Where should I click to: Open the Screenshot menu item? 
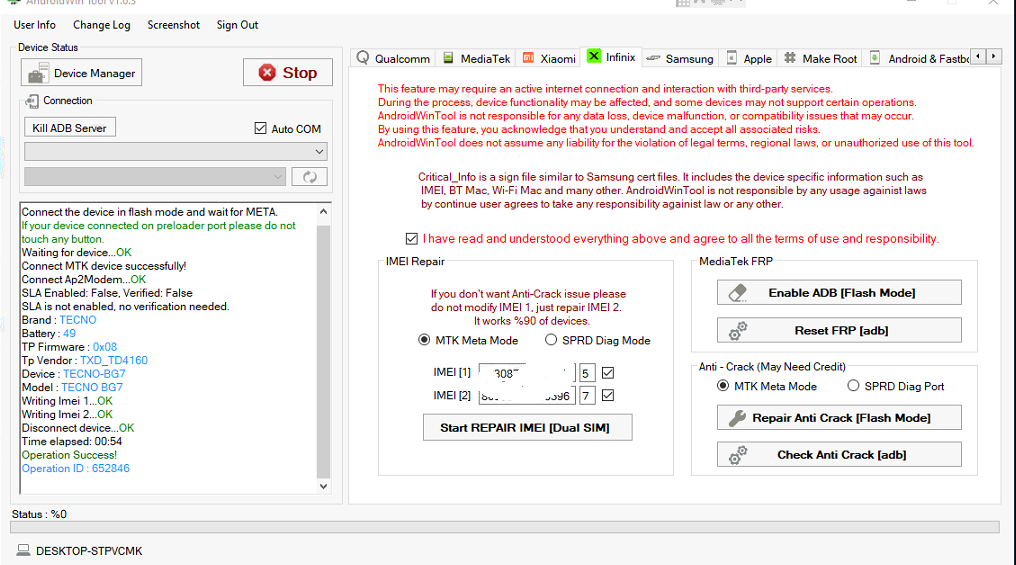(173, 25)
